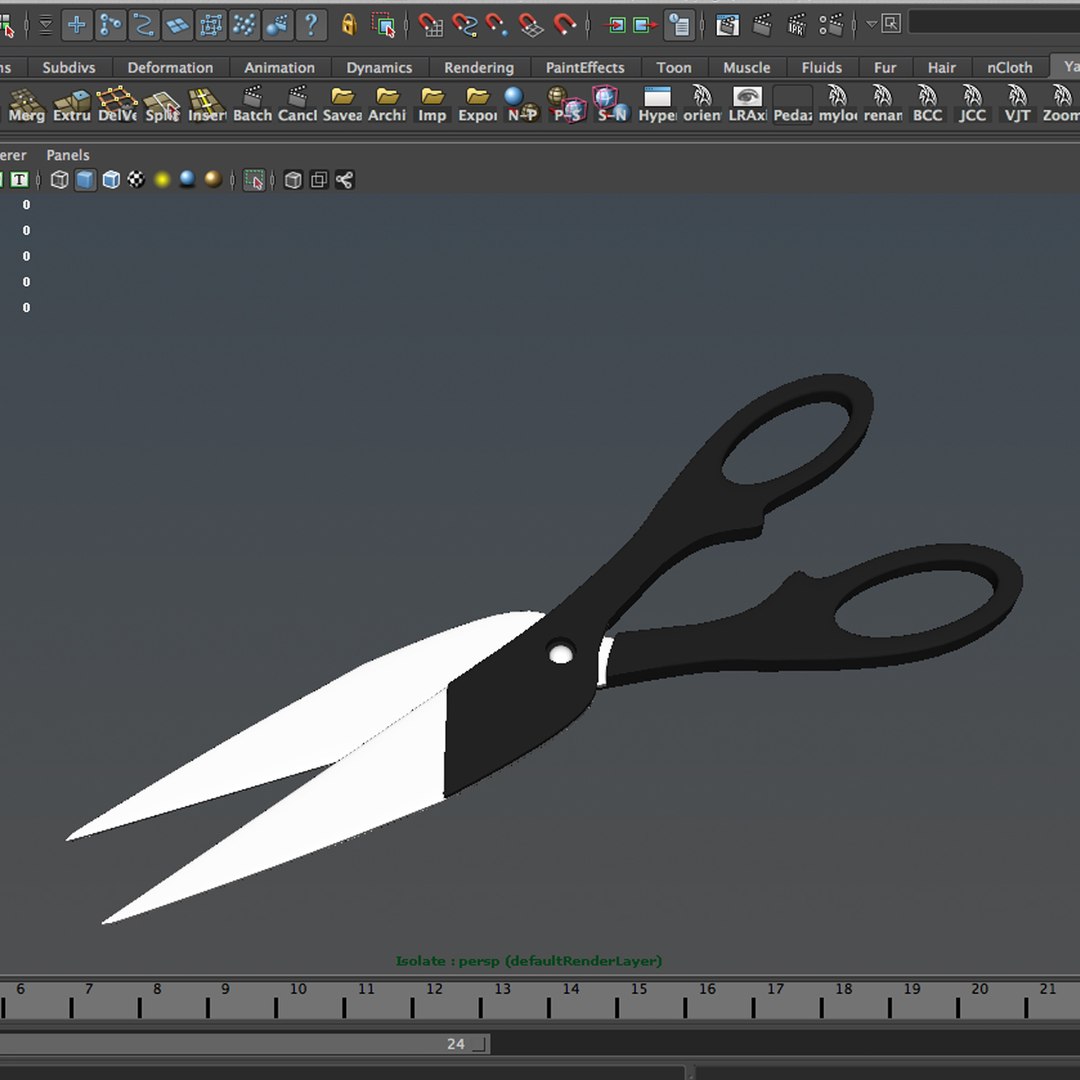Run the VJT script shelf icon

coord(1017,105)
